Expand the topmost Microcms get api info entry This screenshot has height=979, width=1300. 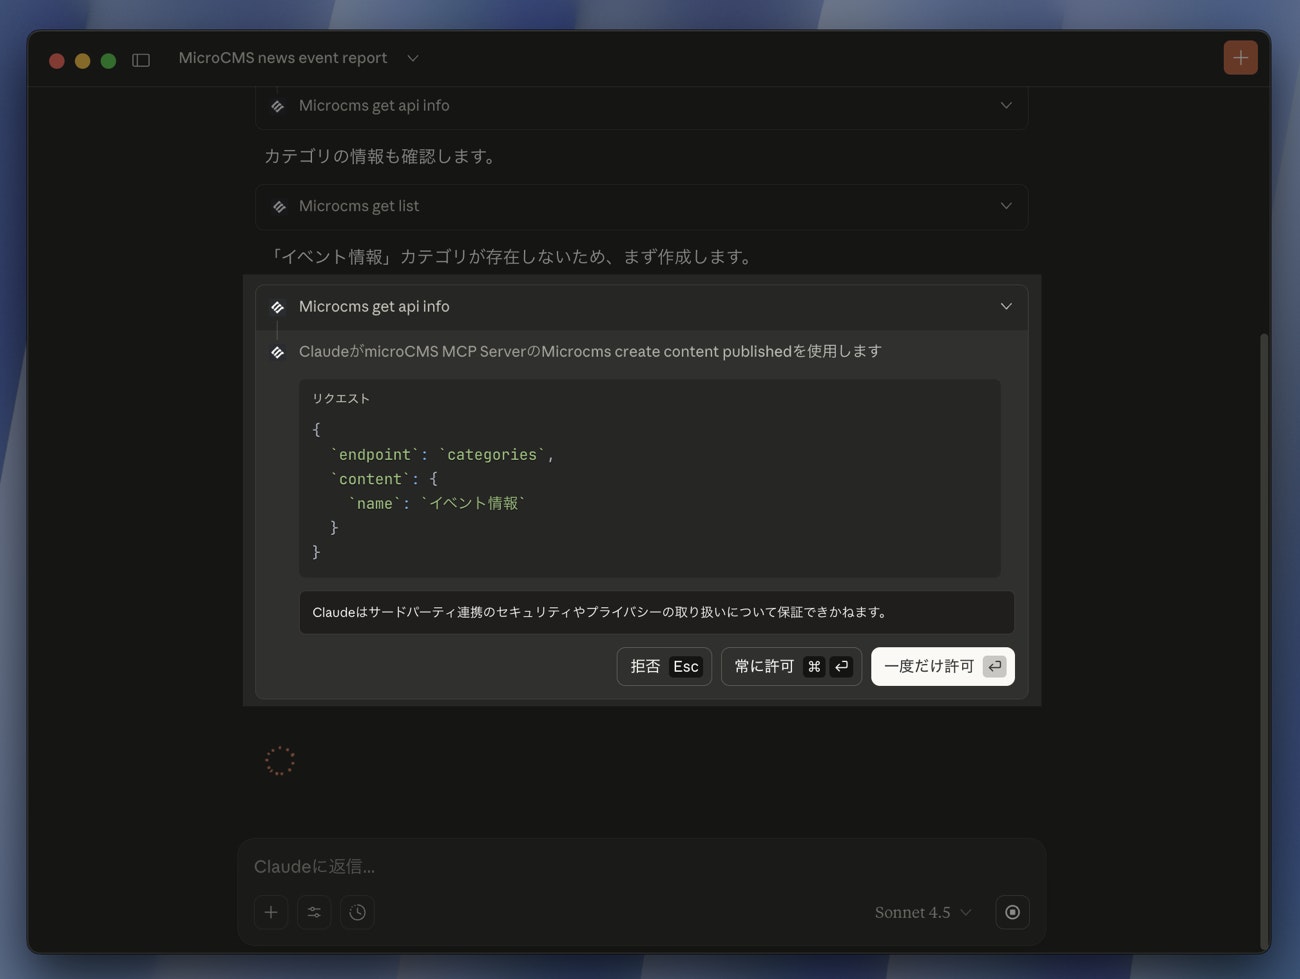tap(1006, 105)
